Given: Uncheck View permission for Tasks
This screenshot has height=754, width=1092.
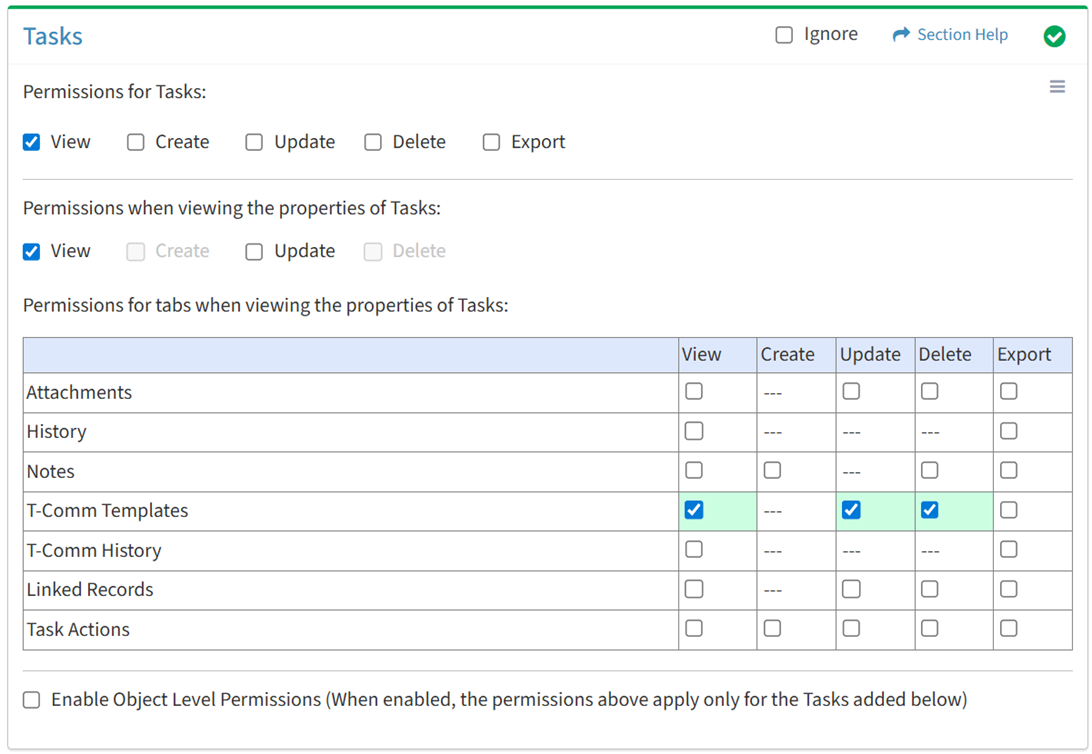Looking at the screenshot, I should click(32, 142).
